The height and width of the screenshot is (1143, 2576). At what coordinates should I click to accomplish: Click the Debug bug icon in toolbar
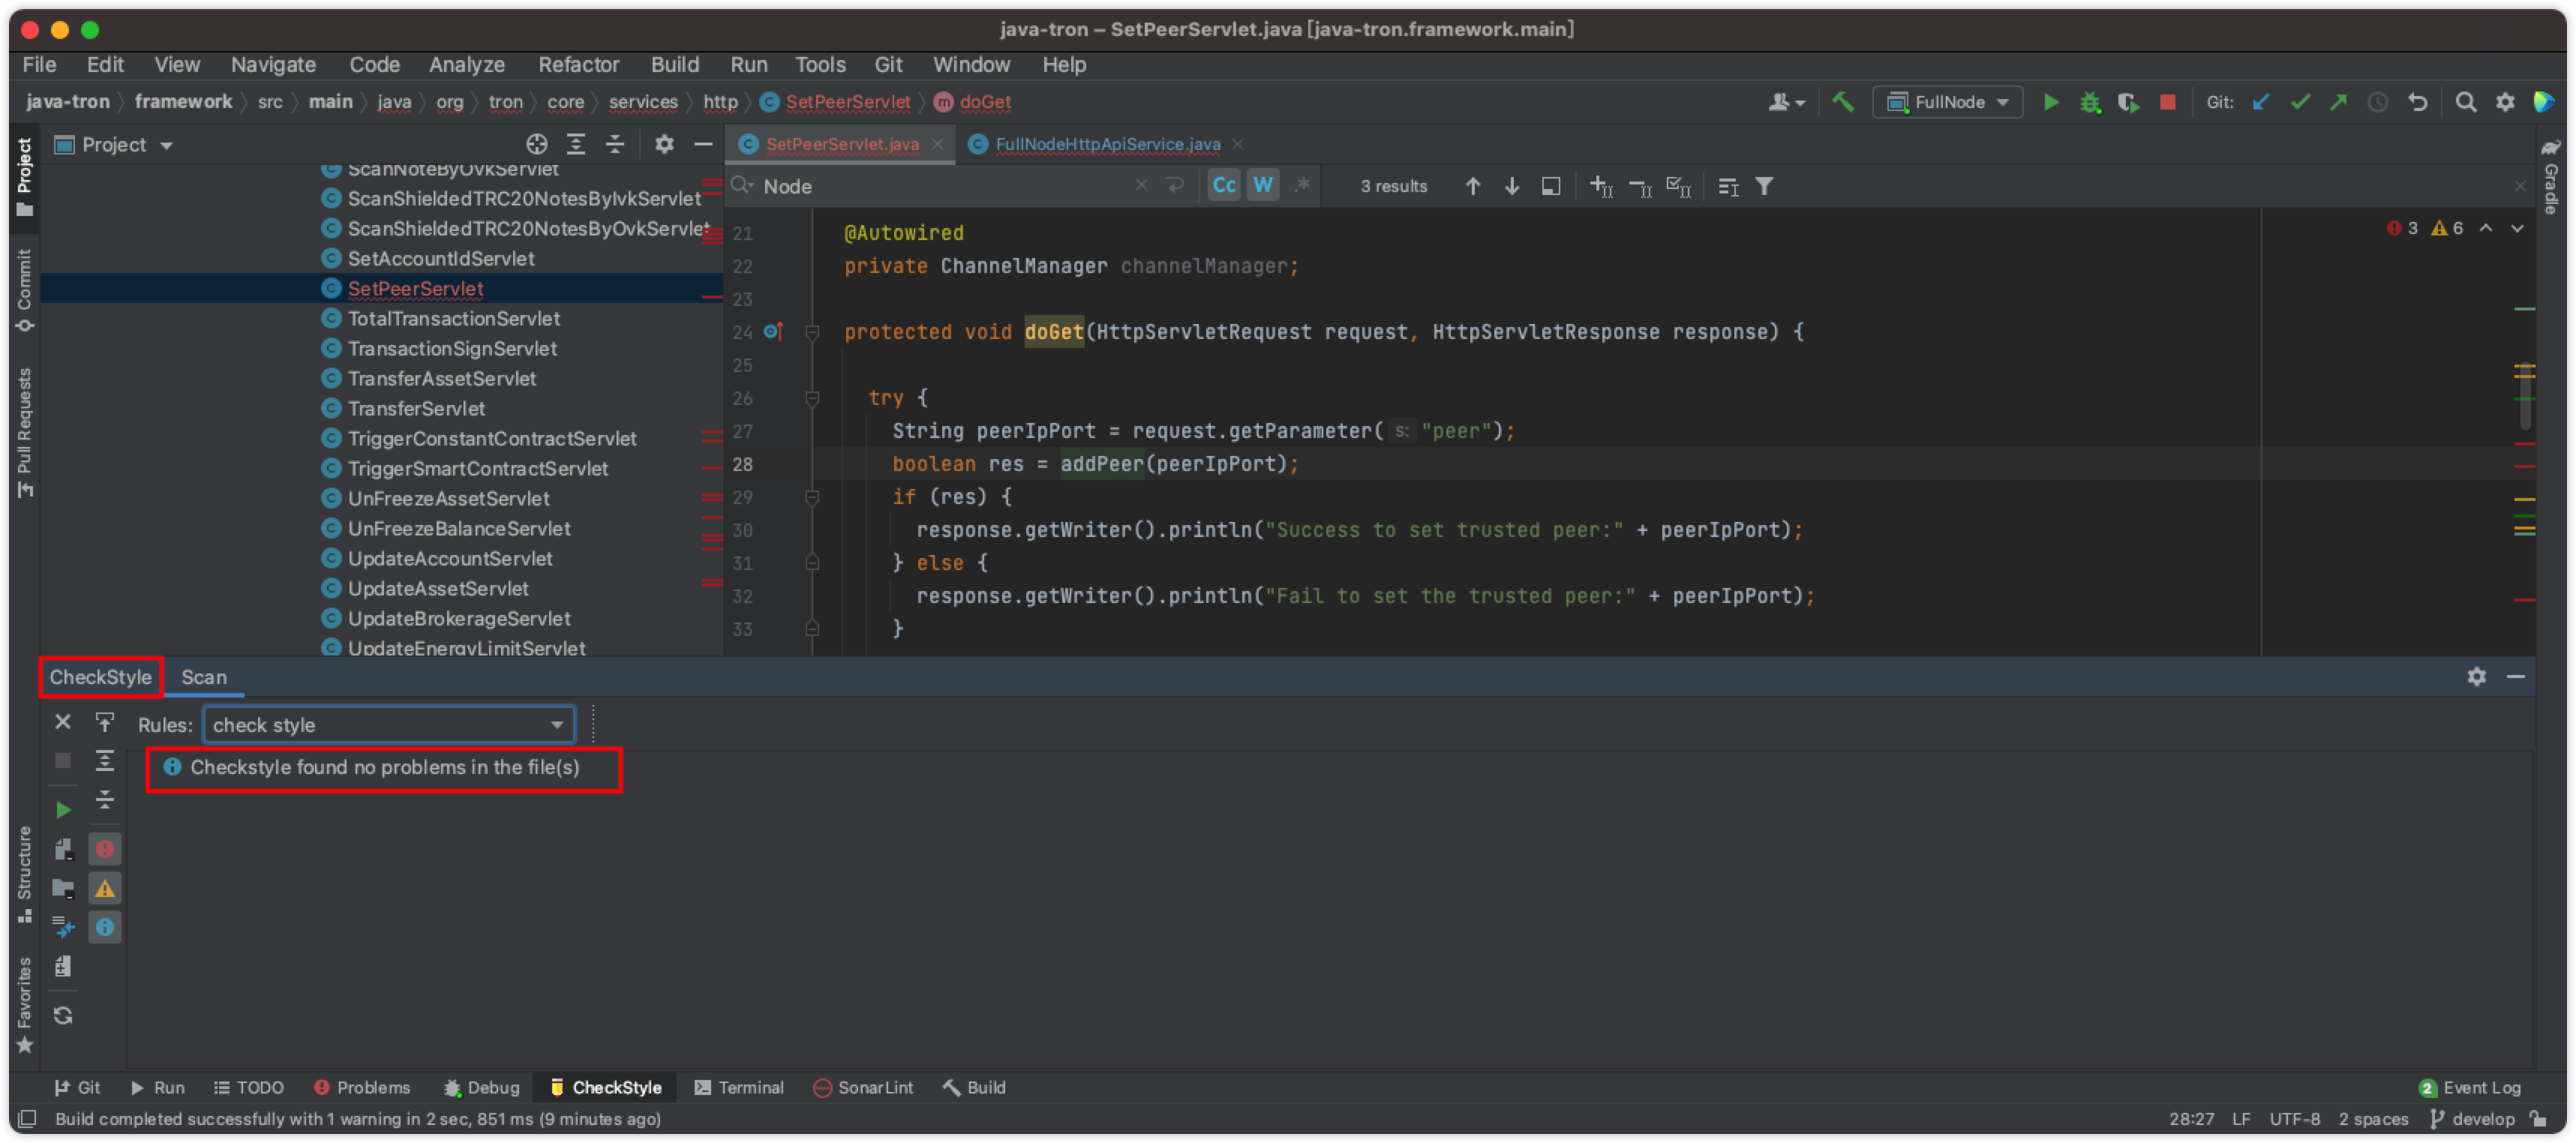point(2089,102)
